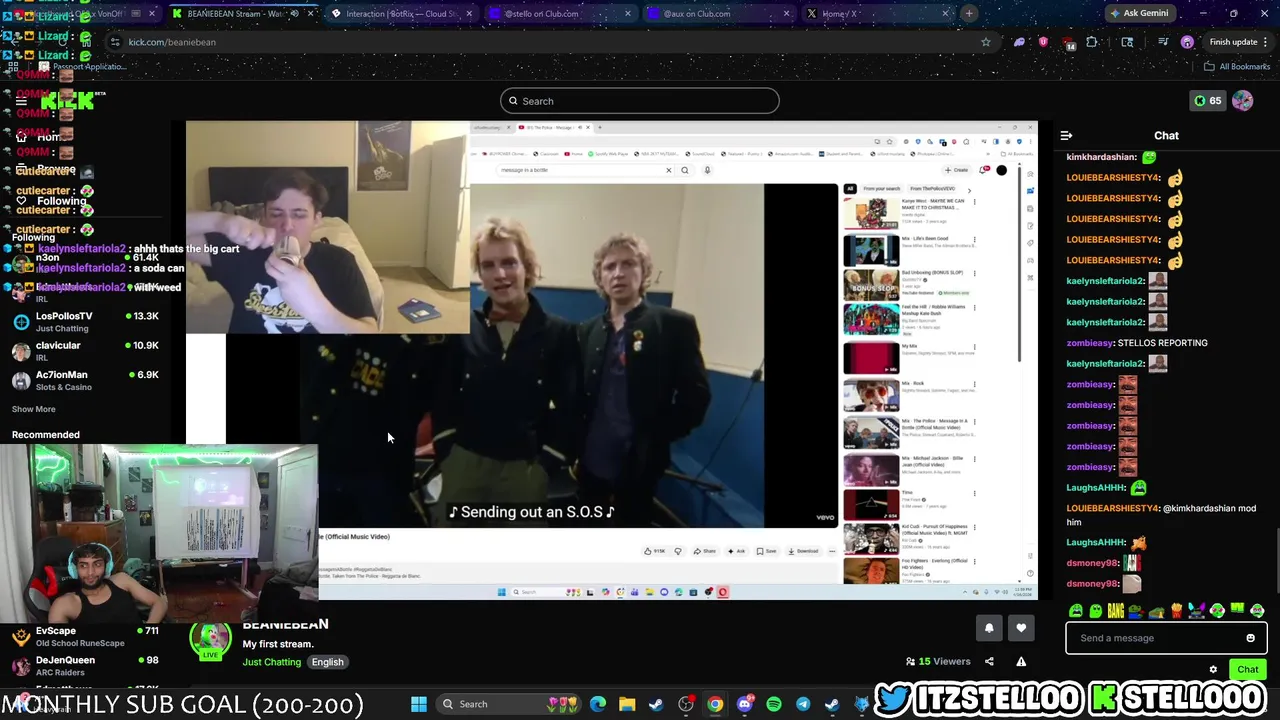Open Telegram from the taskbar
1280x720 pixels.
click(x=803, y=704)
